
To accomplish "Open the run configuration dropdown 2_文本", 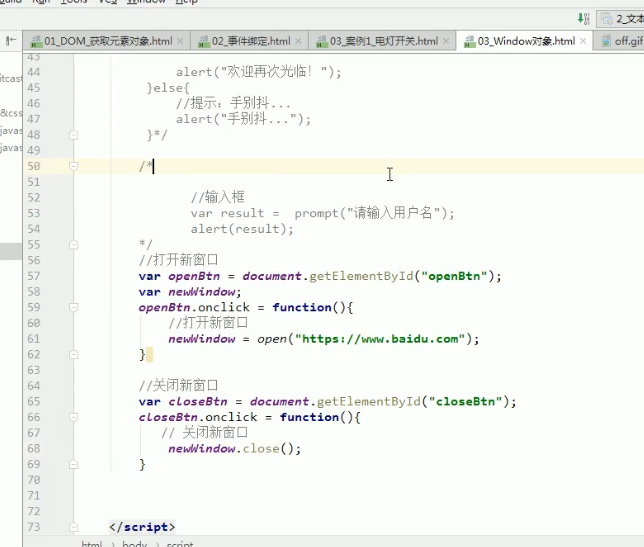I will 621,19.
